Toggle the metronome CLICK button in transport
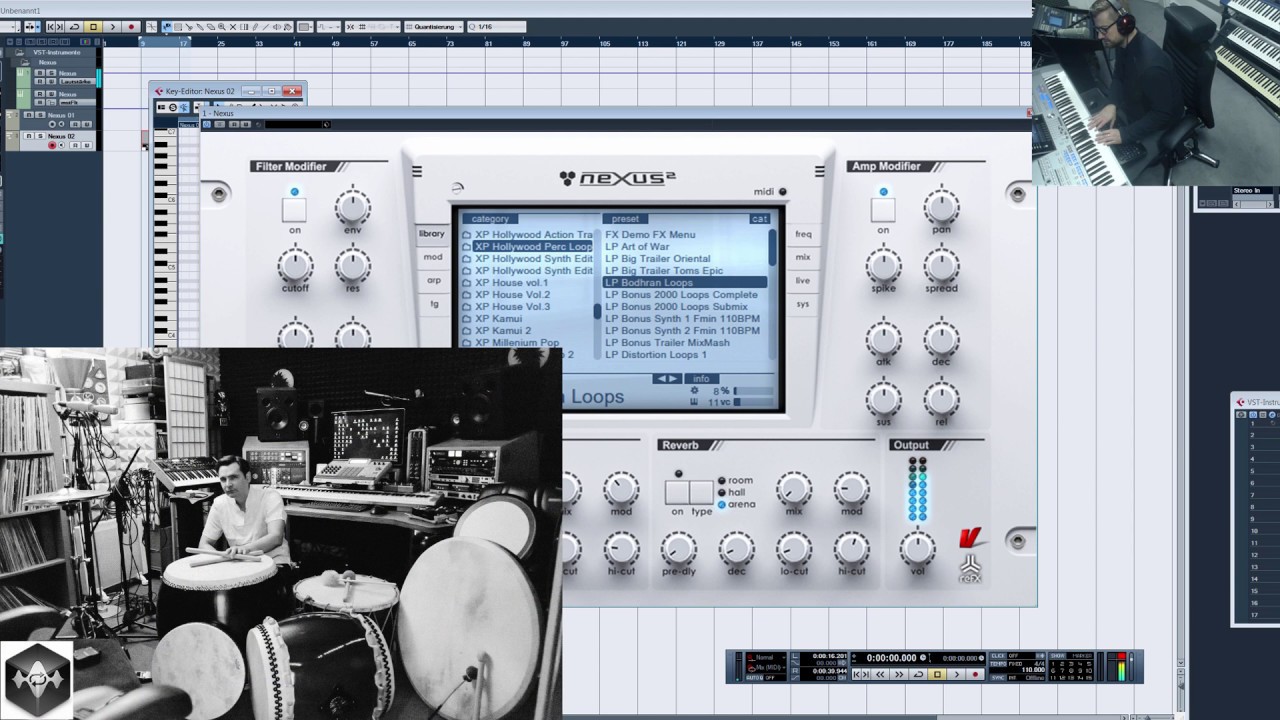Image resolution: width=1280 pixels, height=720 pixels. 998,656
